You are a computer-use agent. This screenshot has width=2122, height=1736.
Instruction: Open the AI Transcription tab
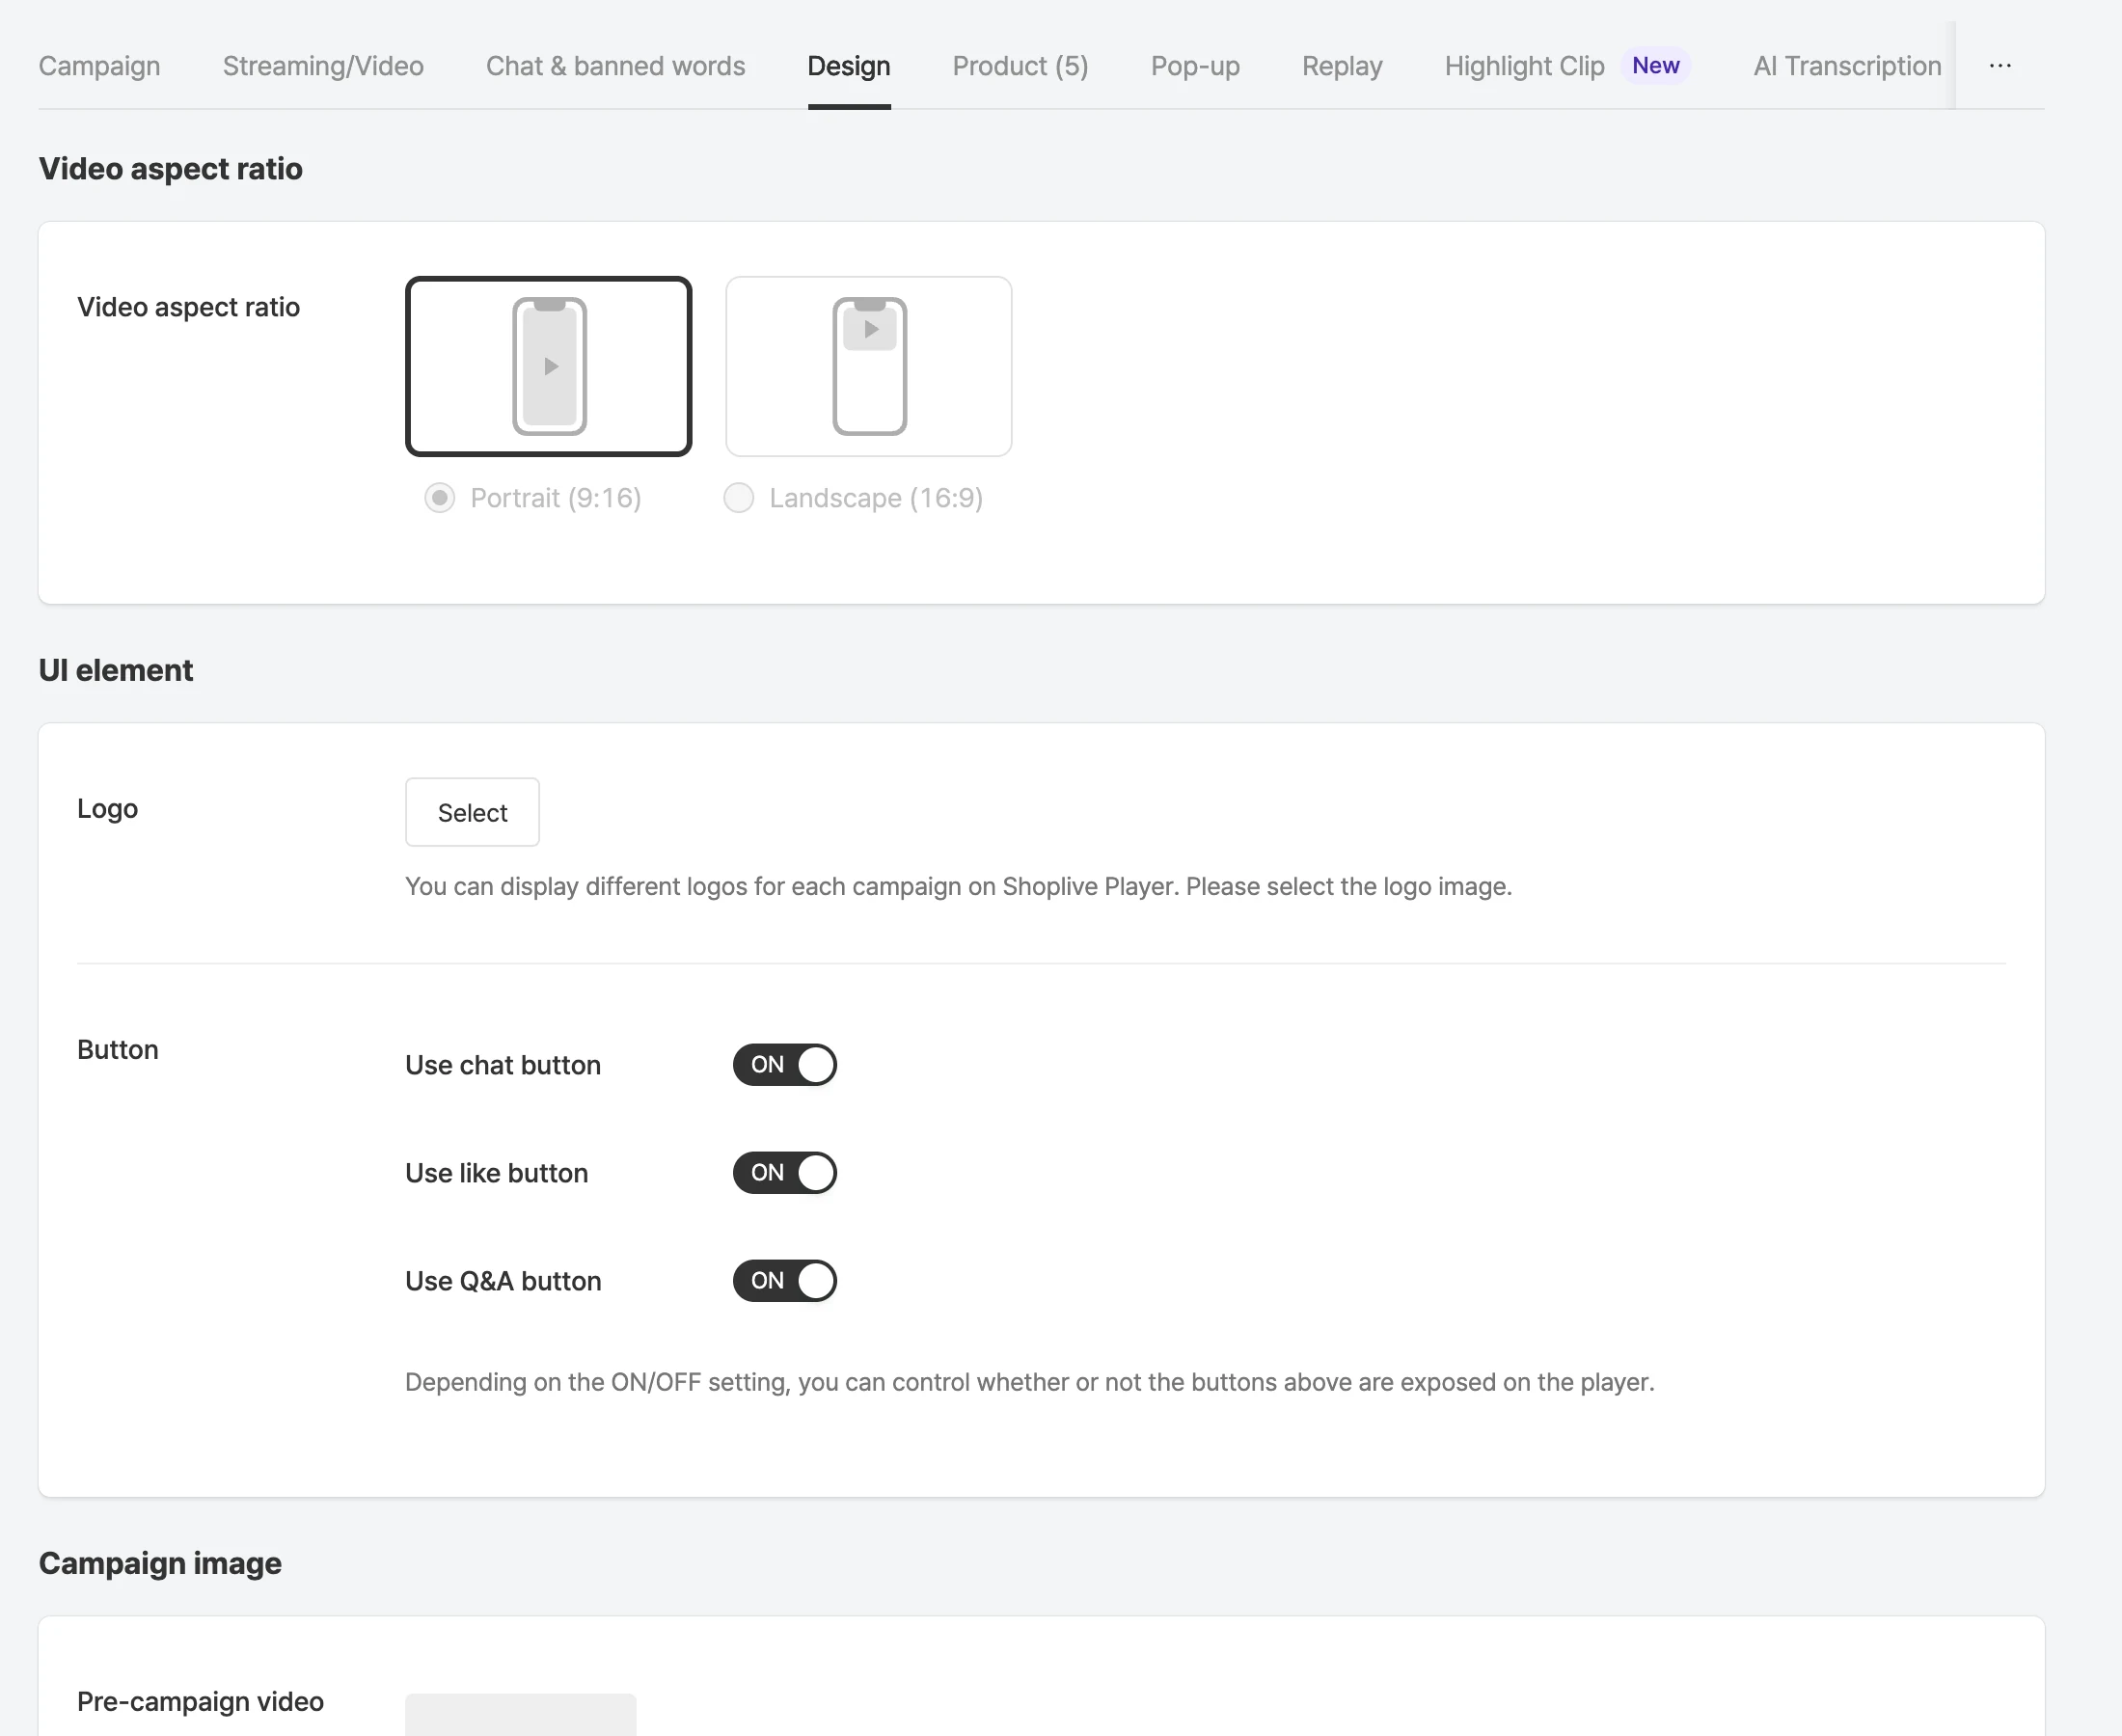[x=1847, y=66]
